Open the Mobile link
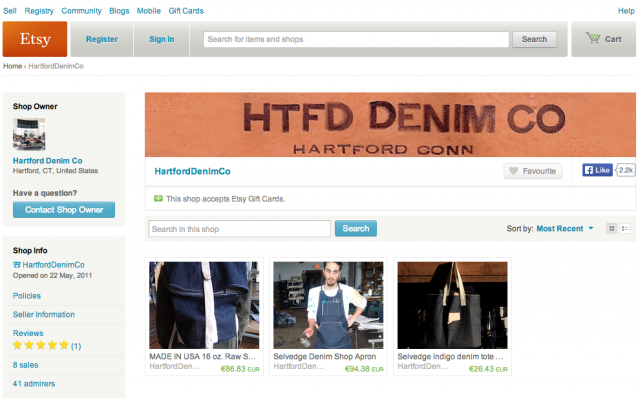Image resolution: width=640 pixels, height=400 pixels. pos(149,11)
